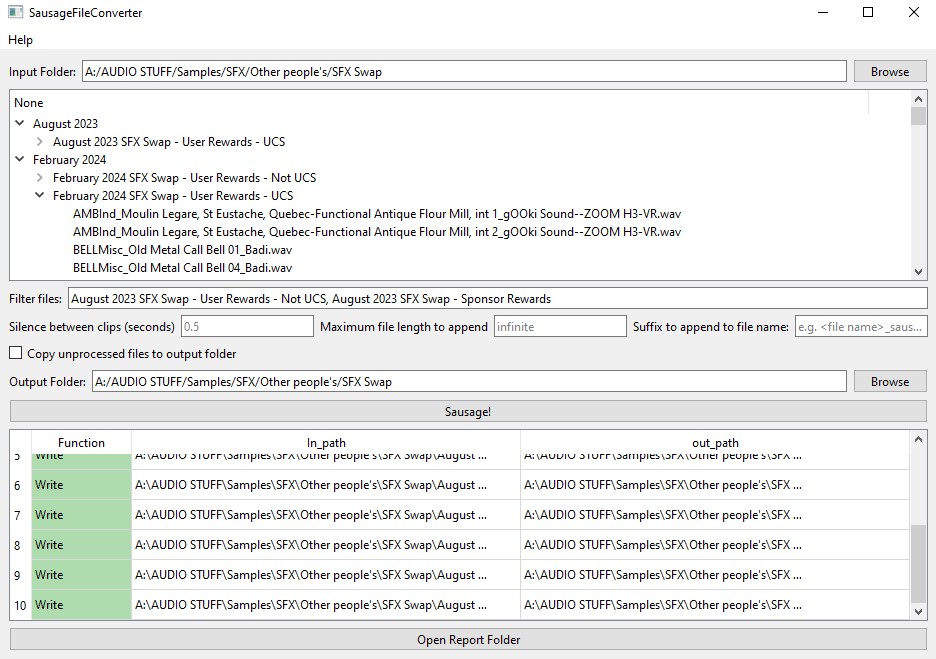Select the None tree item
Image resolution: width=936 pixels, height=659 pixels.
pos(29,103)
